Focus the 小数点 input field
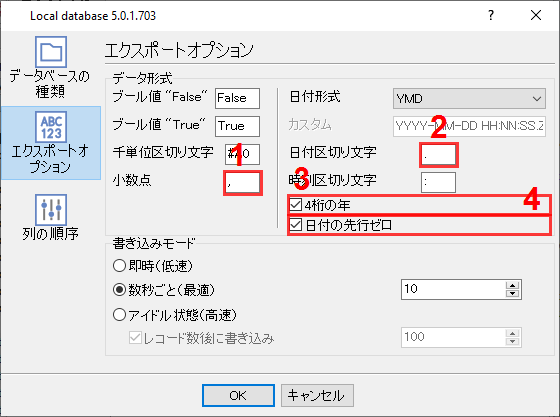Screen dimensions: 560x417 [243, 183]
